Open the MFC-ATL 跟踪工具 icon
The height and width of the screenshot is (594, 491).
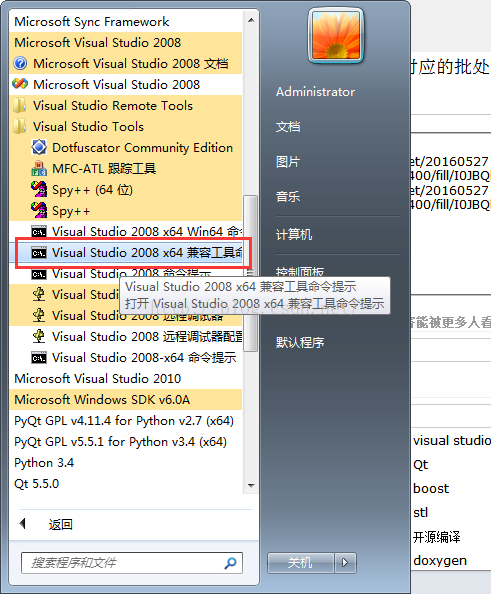(x=39, y=169)
